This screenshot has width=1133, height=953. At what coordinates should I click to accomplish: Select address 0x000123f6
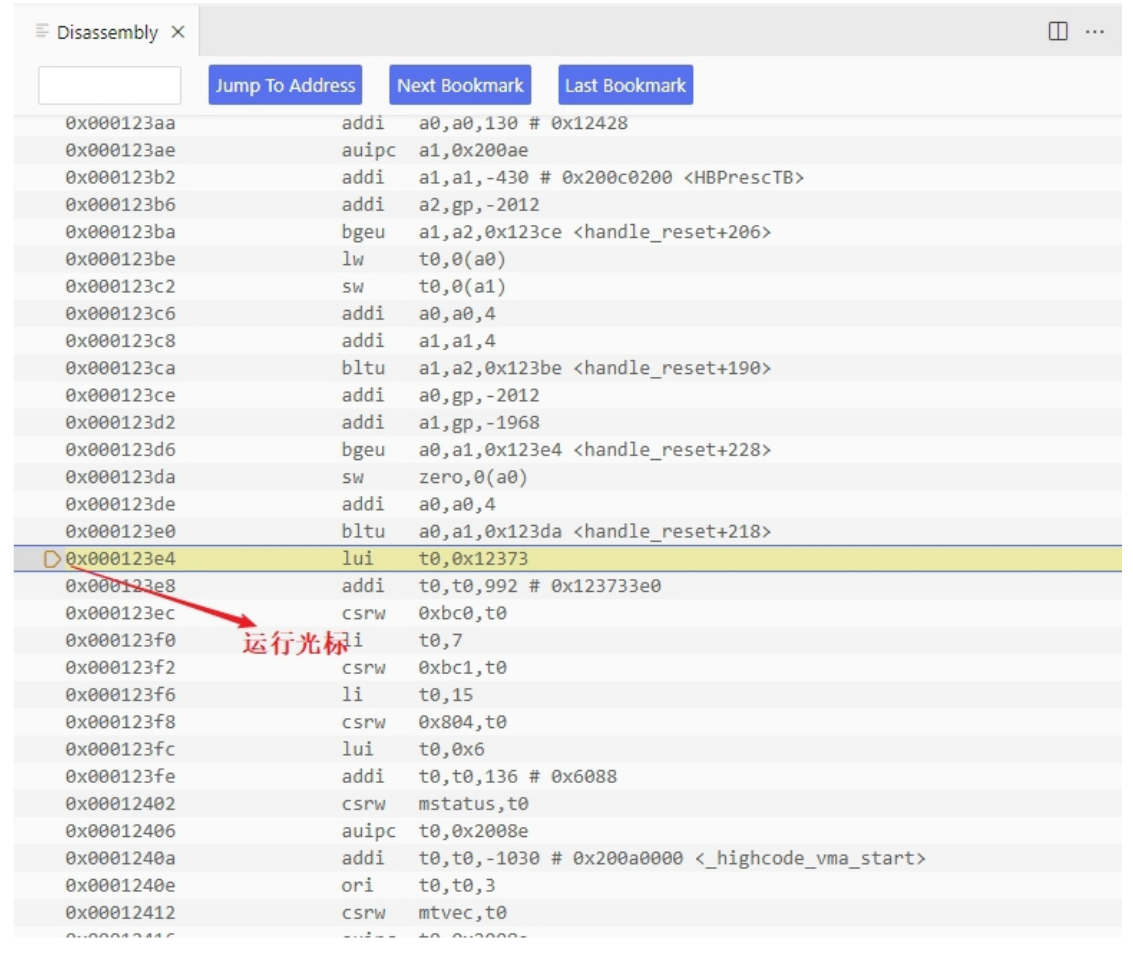pos(121,695)
